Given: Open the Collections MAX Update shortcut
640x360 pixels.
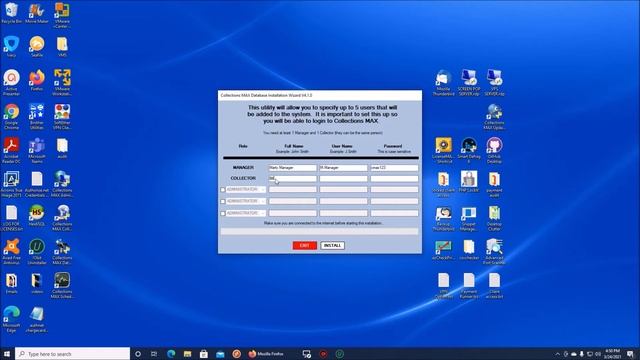Looking at the screenshot, I should coord(494,116).
